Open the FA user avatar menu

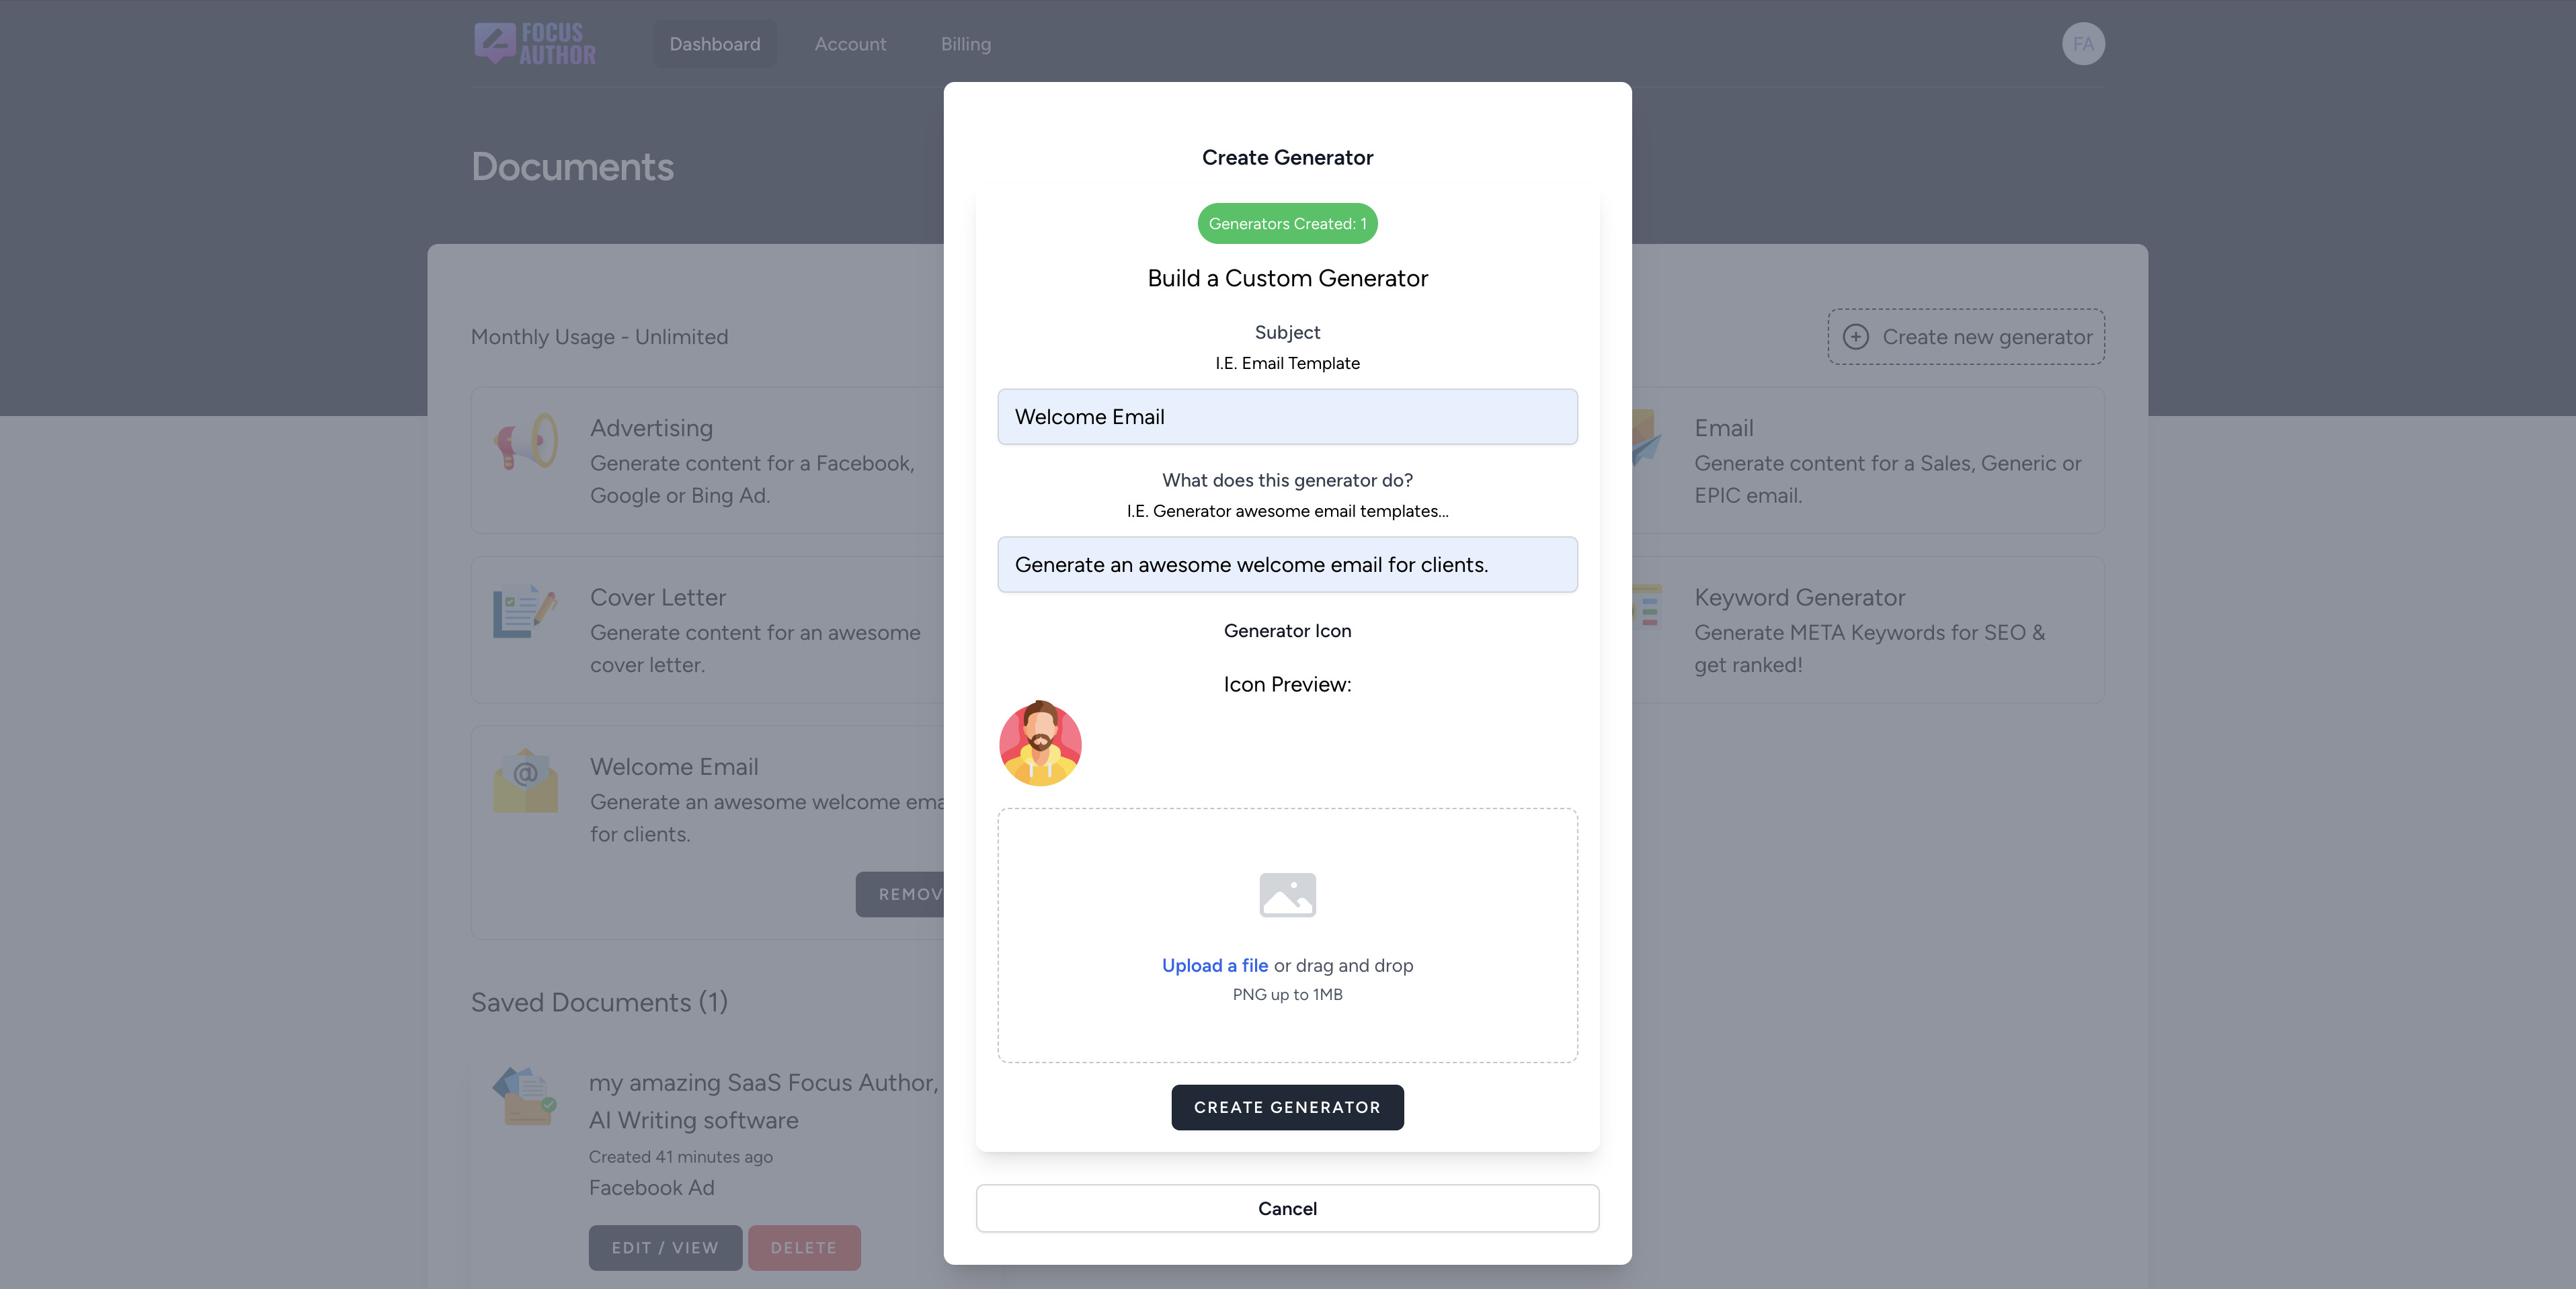(2083, 44)
